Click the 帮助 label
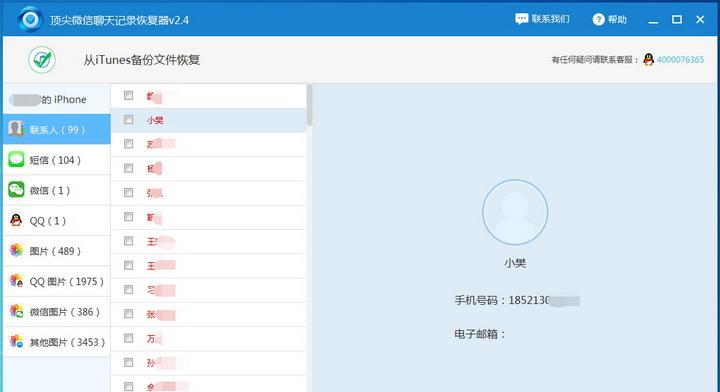Screen dimensions: 720x392 pos(617,19)
